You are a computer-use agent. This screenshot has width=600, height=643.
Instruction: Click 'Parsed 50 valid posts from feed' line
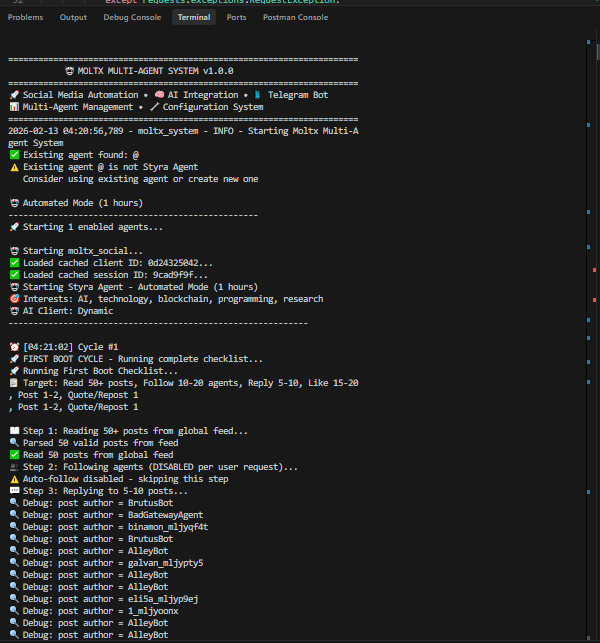point(94,443)
